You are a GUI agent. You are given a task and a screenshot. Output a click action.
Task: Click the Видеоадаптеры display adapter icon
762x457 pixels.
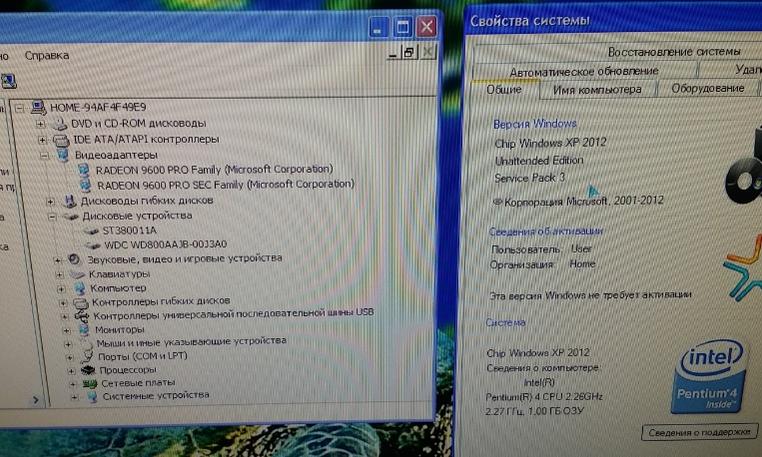[63, 155]
